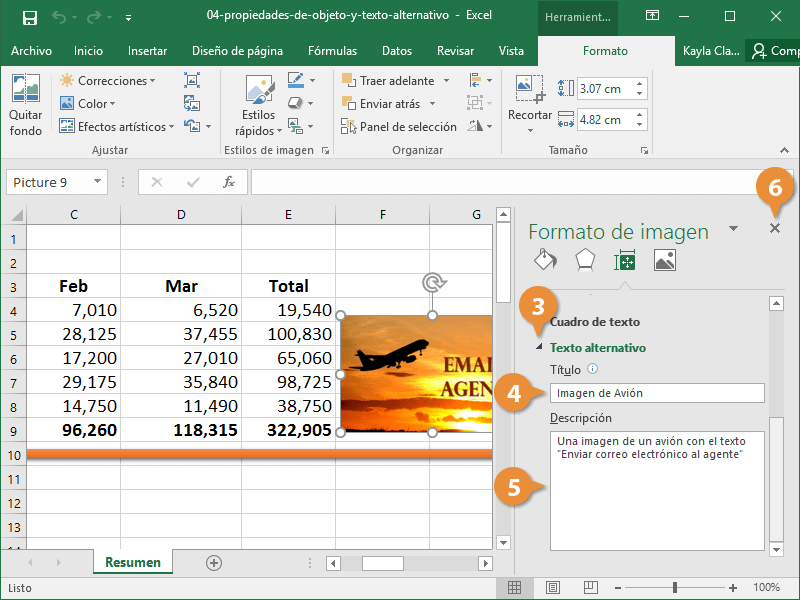
Task: Select the Effects pentagon icon
Action: (585, 261)
